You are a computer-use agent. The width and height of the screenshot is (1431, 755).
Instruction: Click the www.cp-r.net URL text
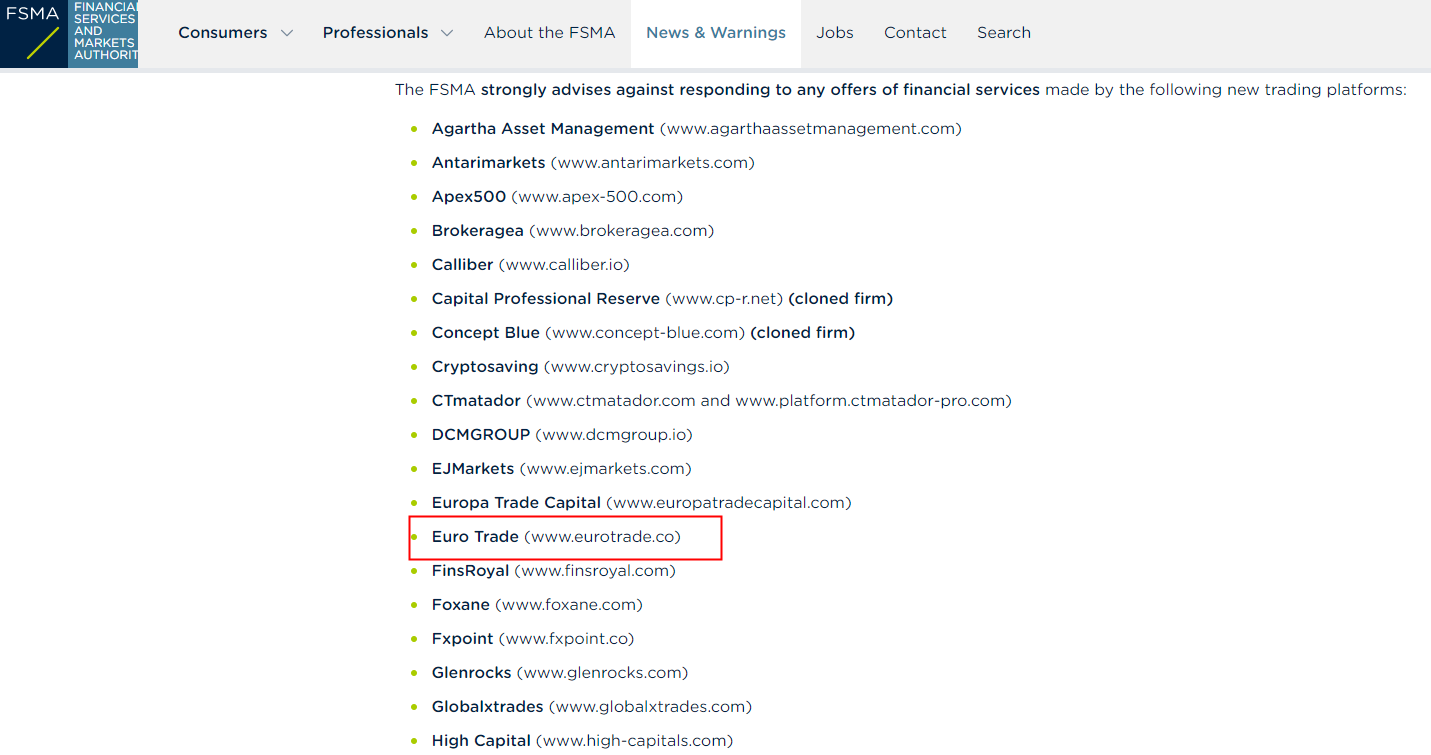tap(724, 299)
